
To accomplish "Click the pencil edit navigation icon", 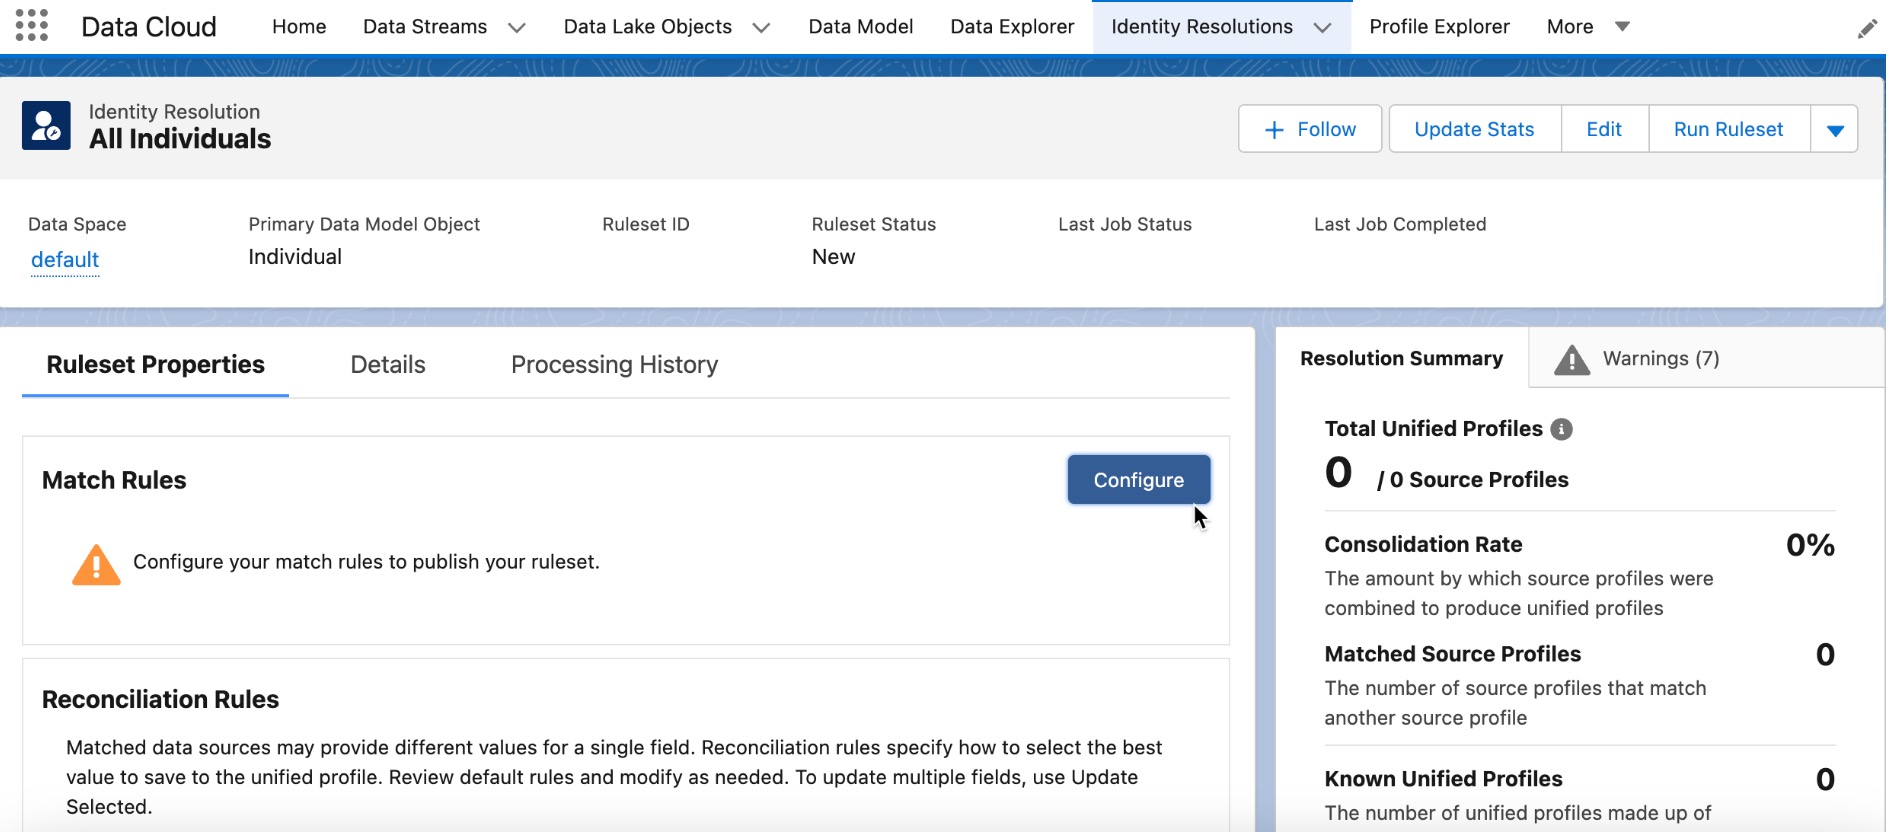I will click(x=1866, y=29).
